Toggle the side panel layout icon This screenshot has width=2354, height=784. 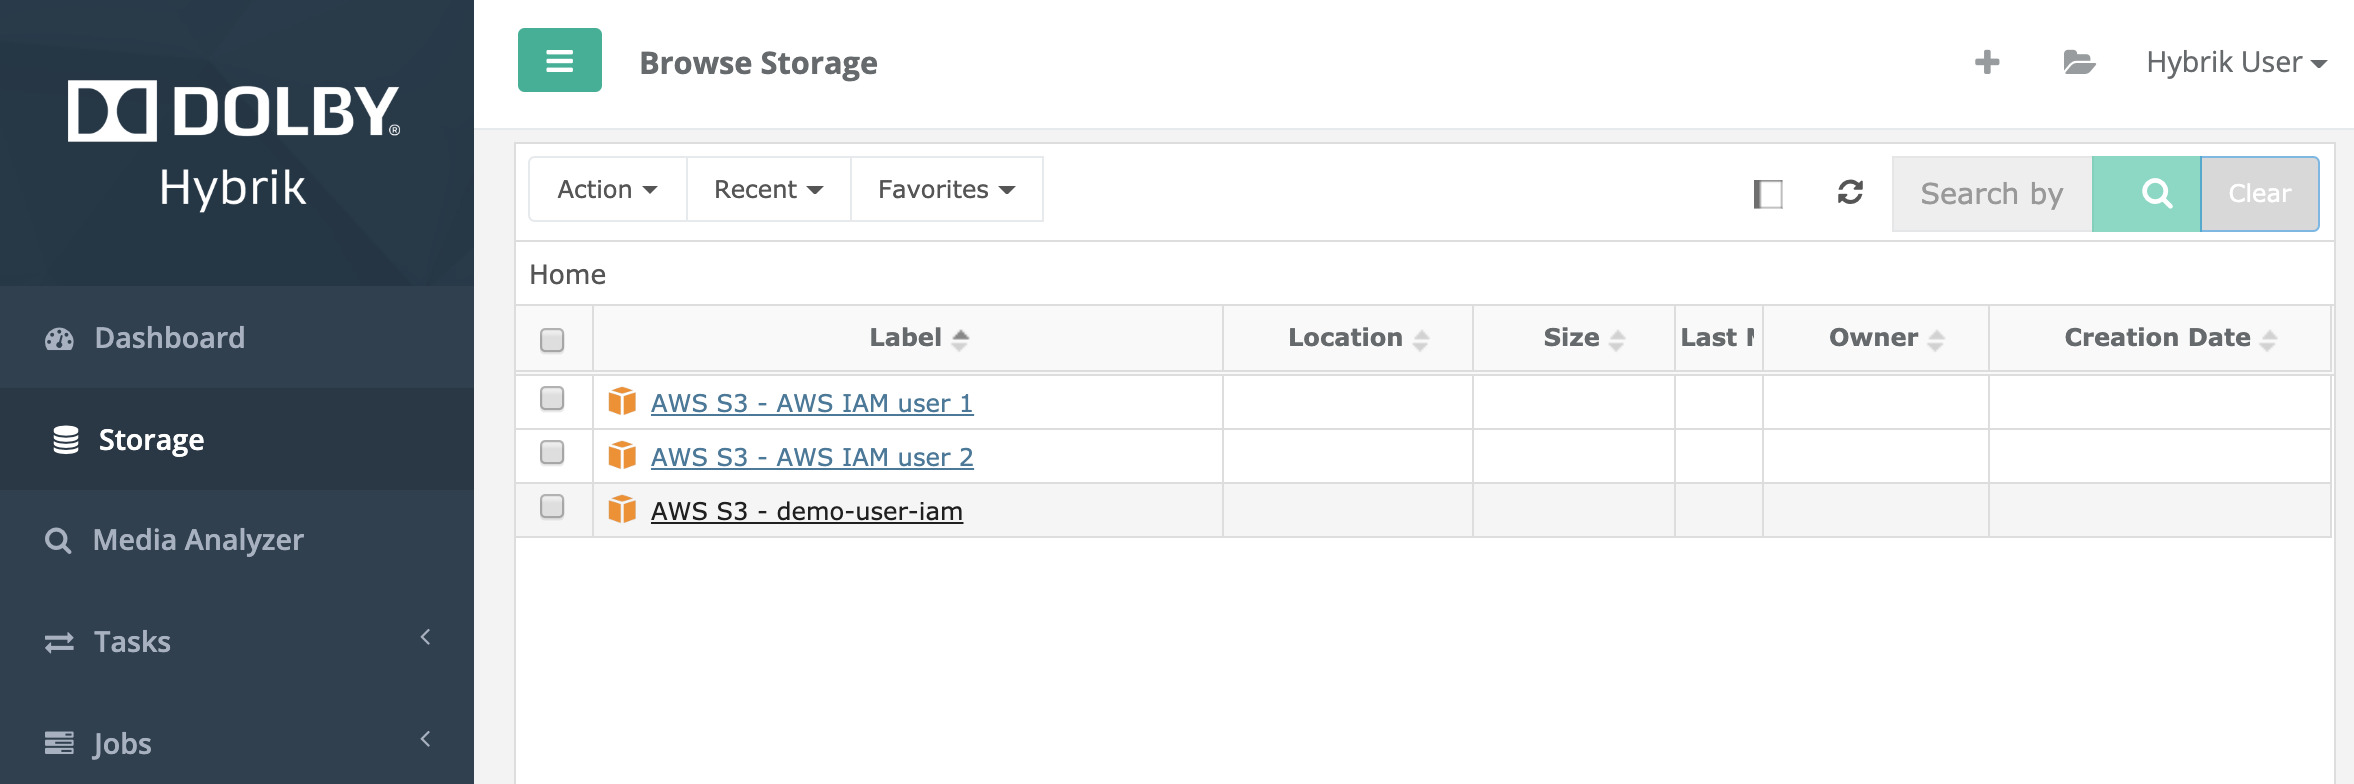click(x=1768, y=193)
